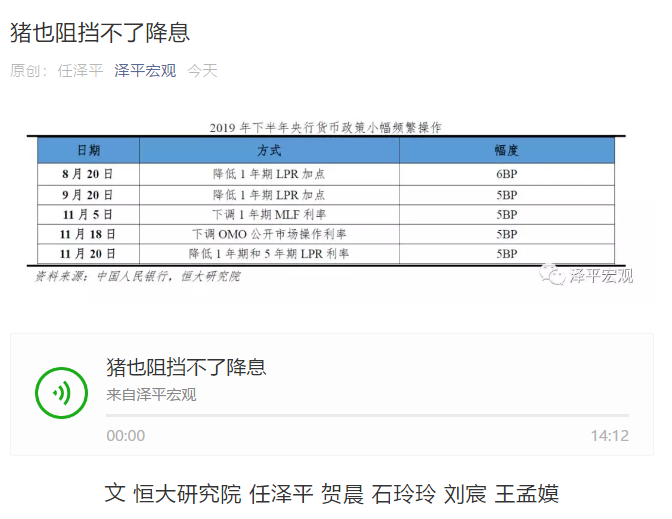672x519 pixels.
Task: Click the 11月20日 date cell
Action: (88, 254)
